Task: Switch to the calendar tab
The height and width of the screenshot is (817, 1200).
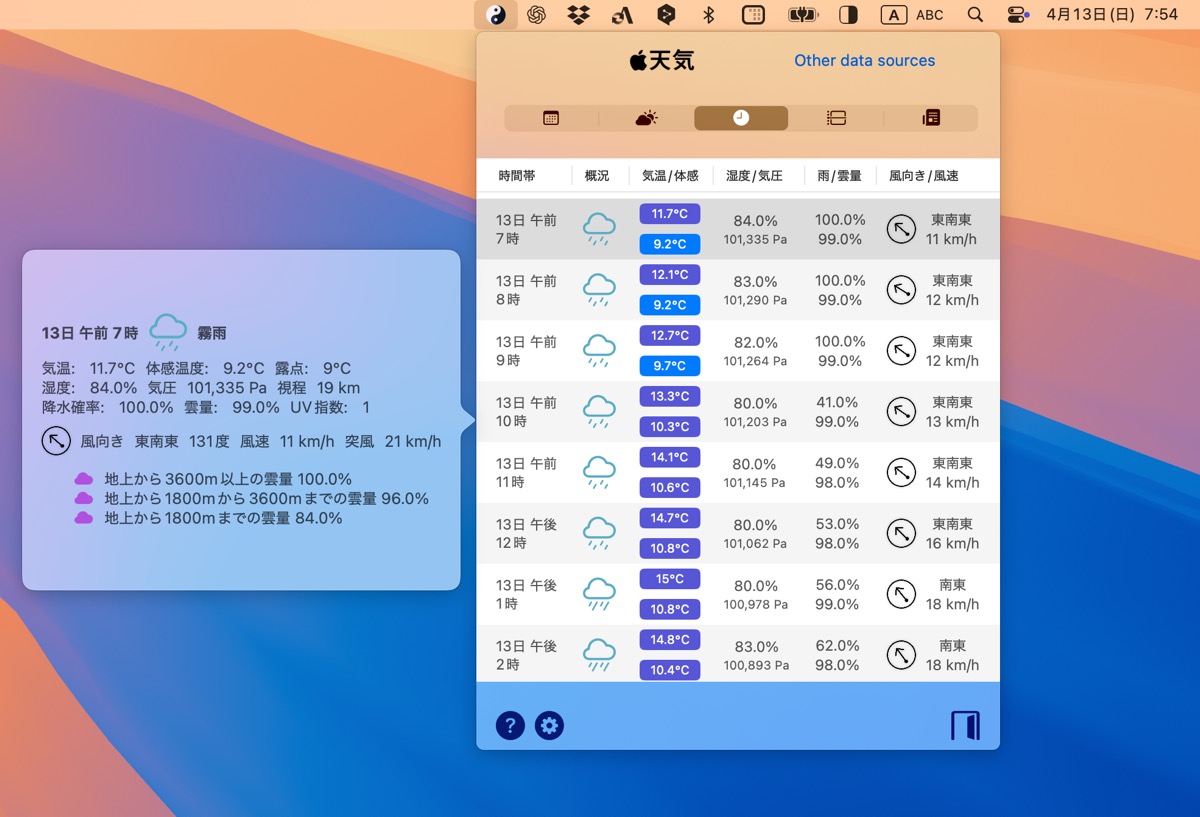Action: pyautogui.click(x=551, y=118)
